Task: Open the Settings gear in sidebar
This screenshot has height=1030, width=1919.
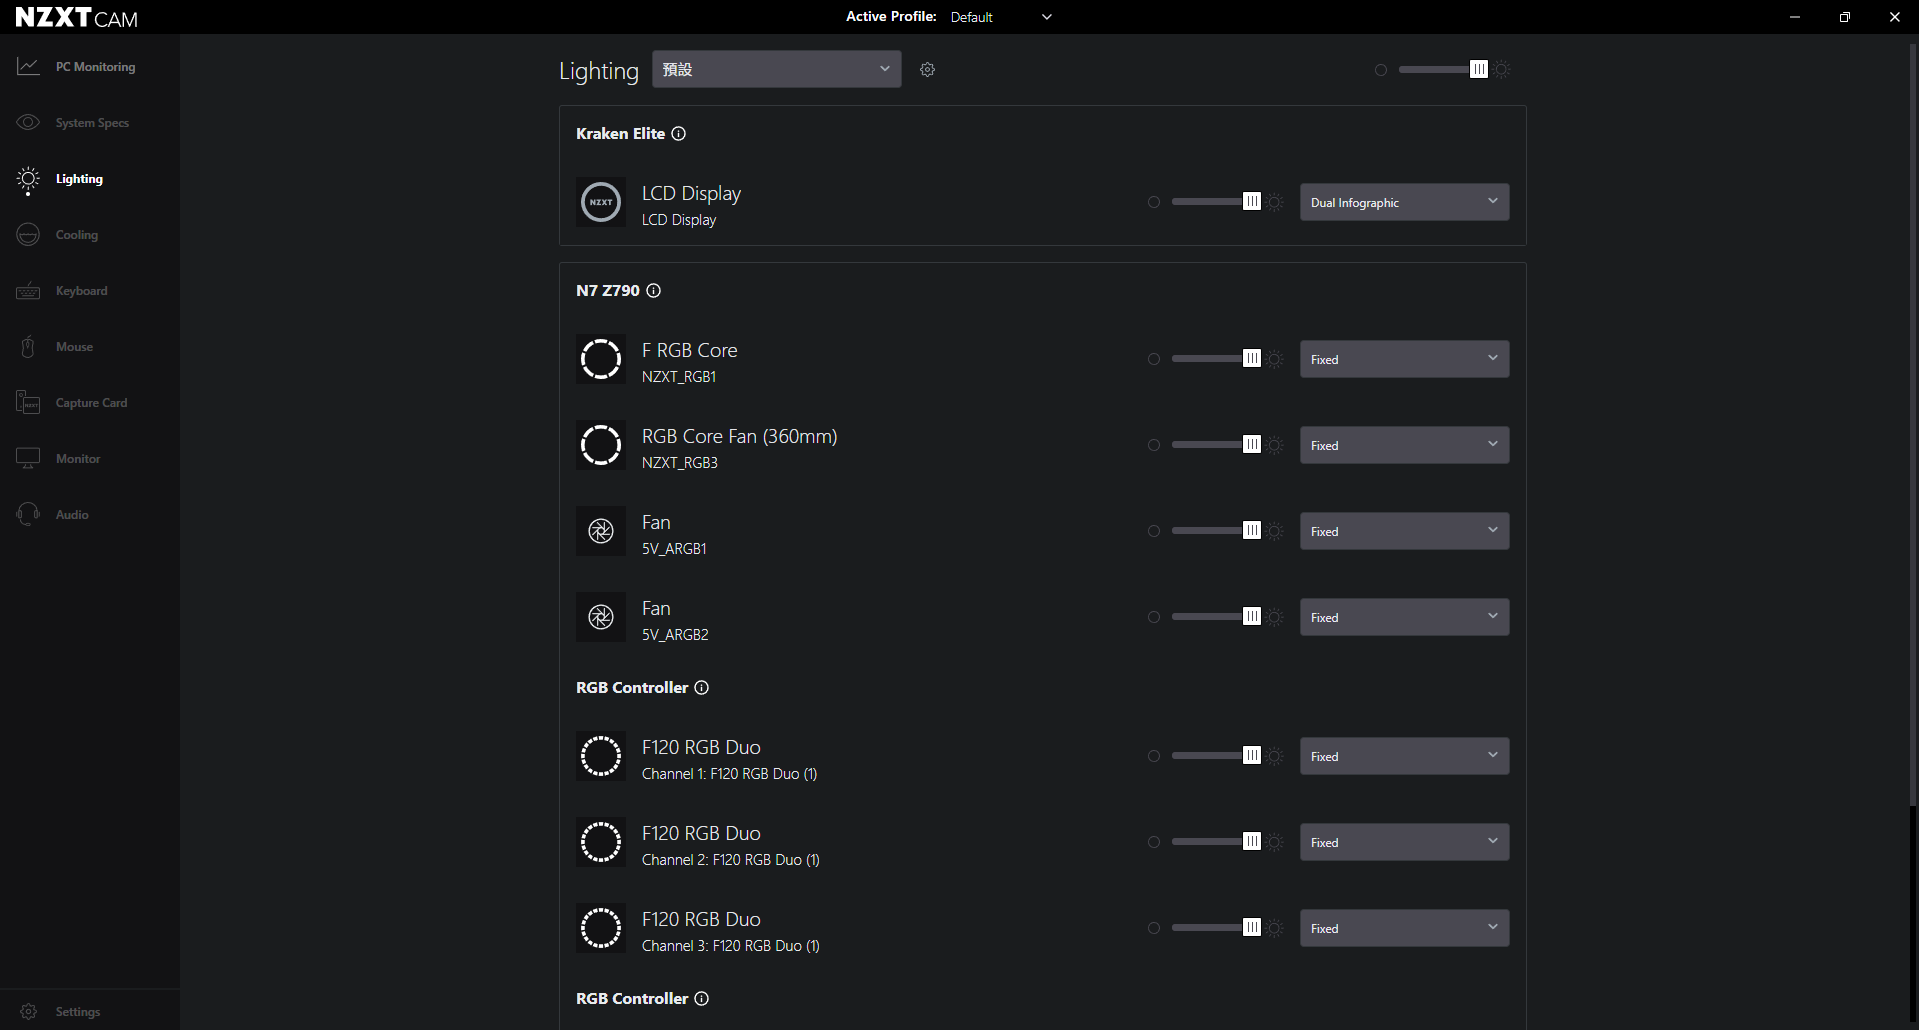Action: pyautogui.click(x=29, y=1012)
